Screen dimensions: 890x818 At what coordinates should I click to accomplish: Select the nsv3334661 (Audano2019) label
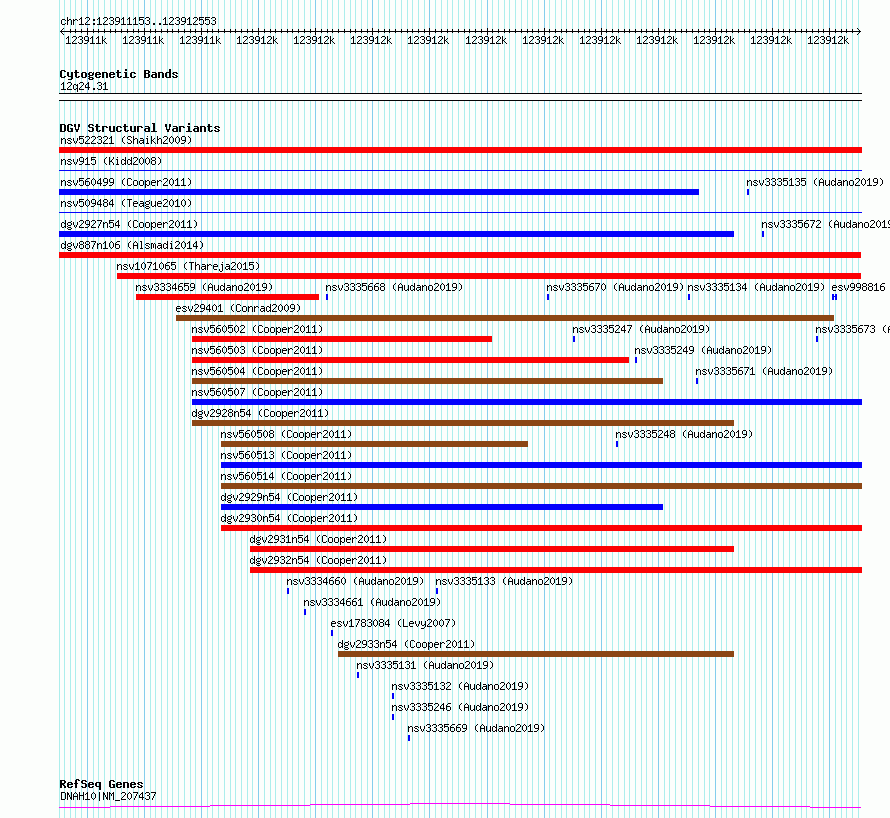point(372,602)
